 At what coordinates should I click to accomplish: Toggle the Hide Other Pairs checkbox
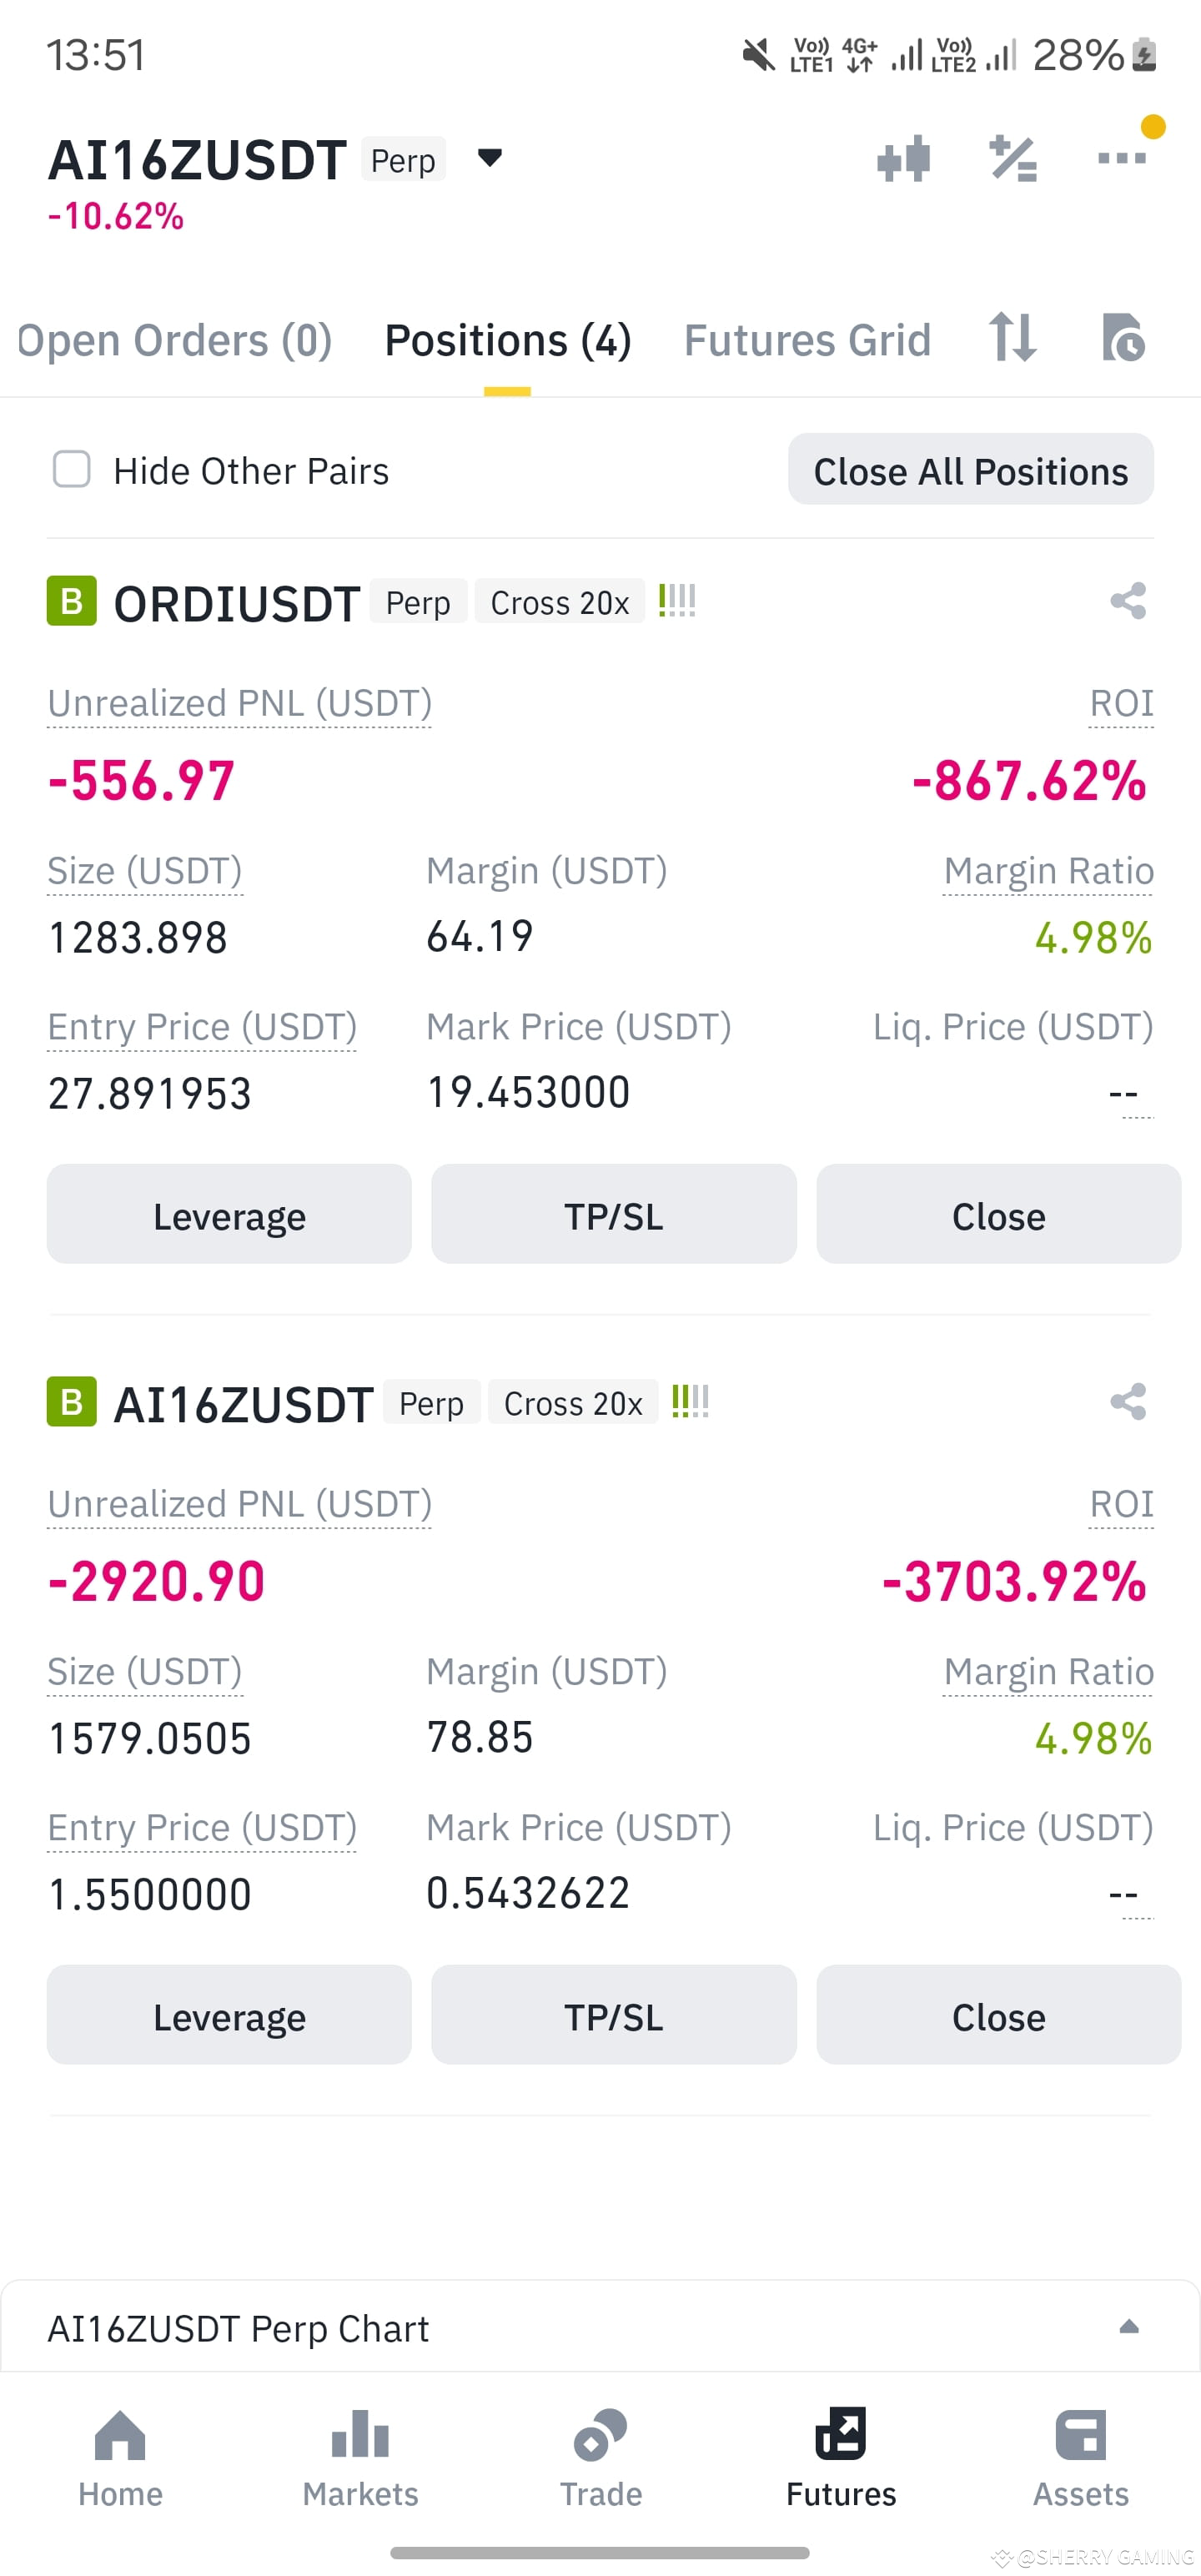point(72,469)
